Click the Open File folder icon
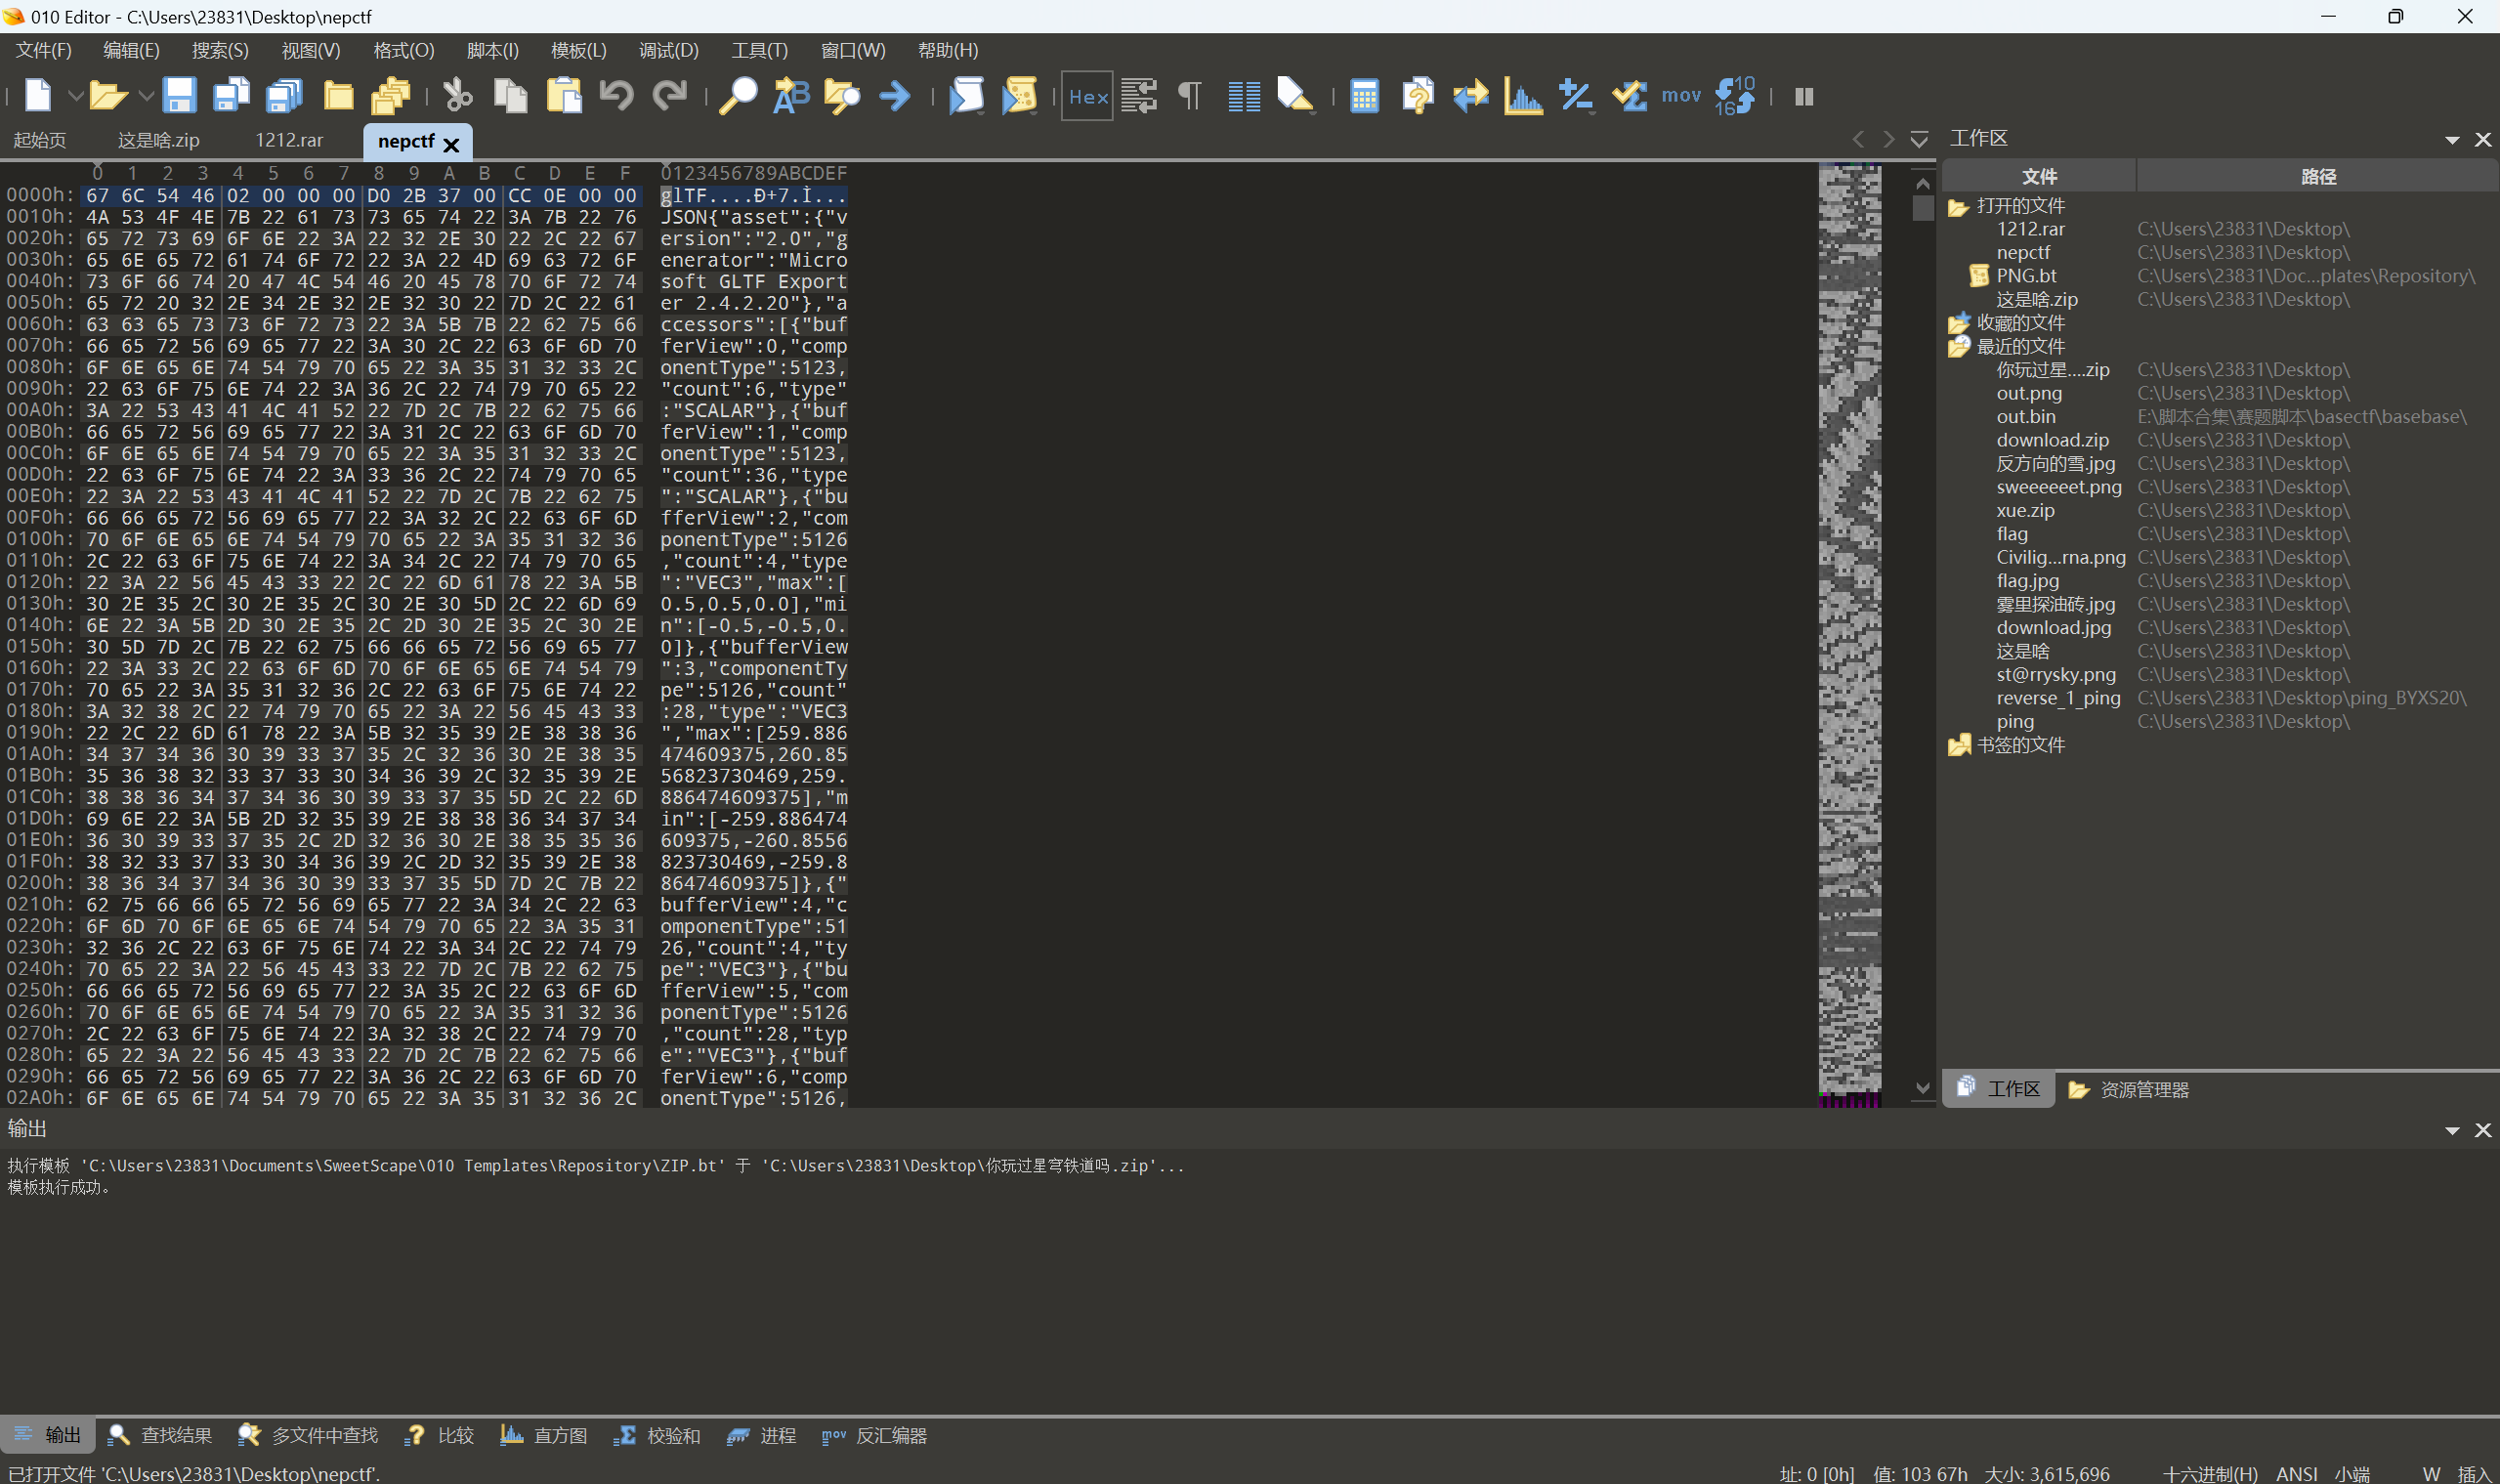Viewport: 2500px width, 1484px height. (x=107, y=96)
